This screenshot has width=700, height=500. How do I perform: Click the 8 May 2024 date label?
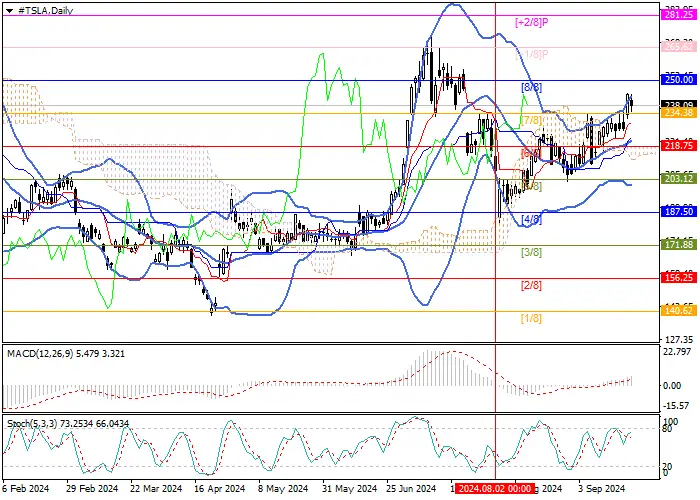pos(283,489)
